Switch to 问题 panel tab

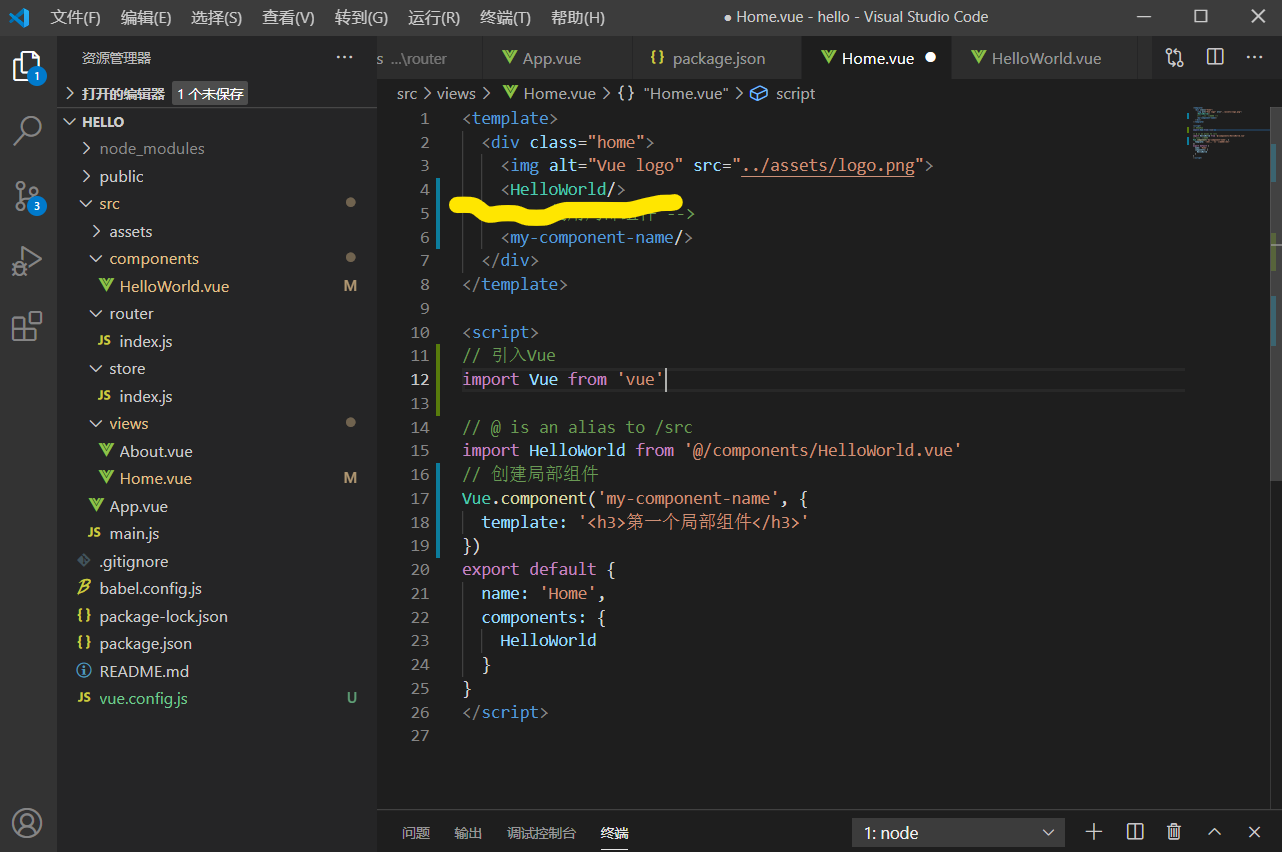click(x=416, y=833)
